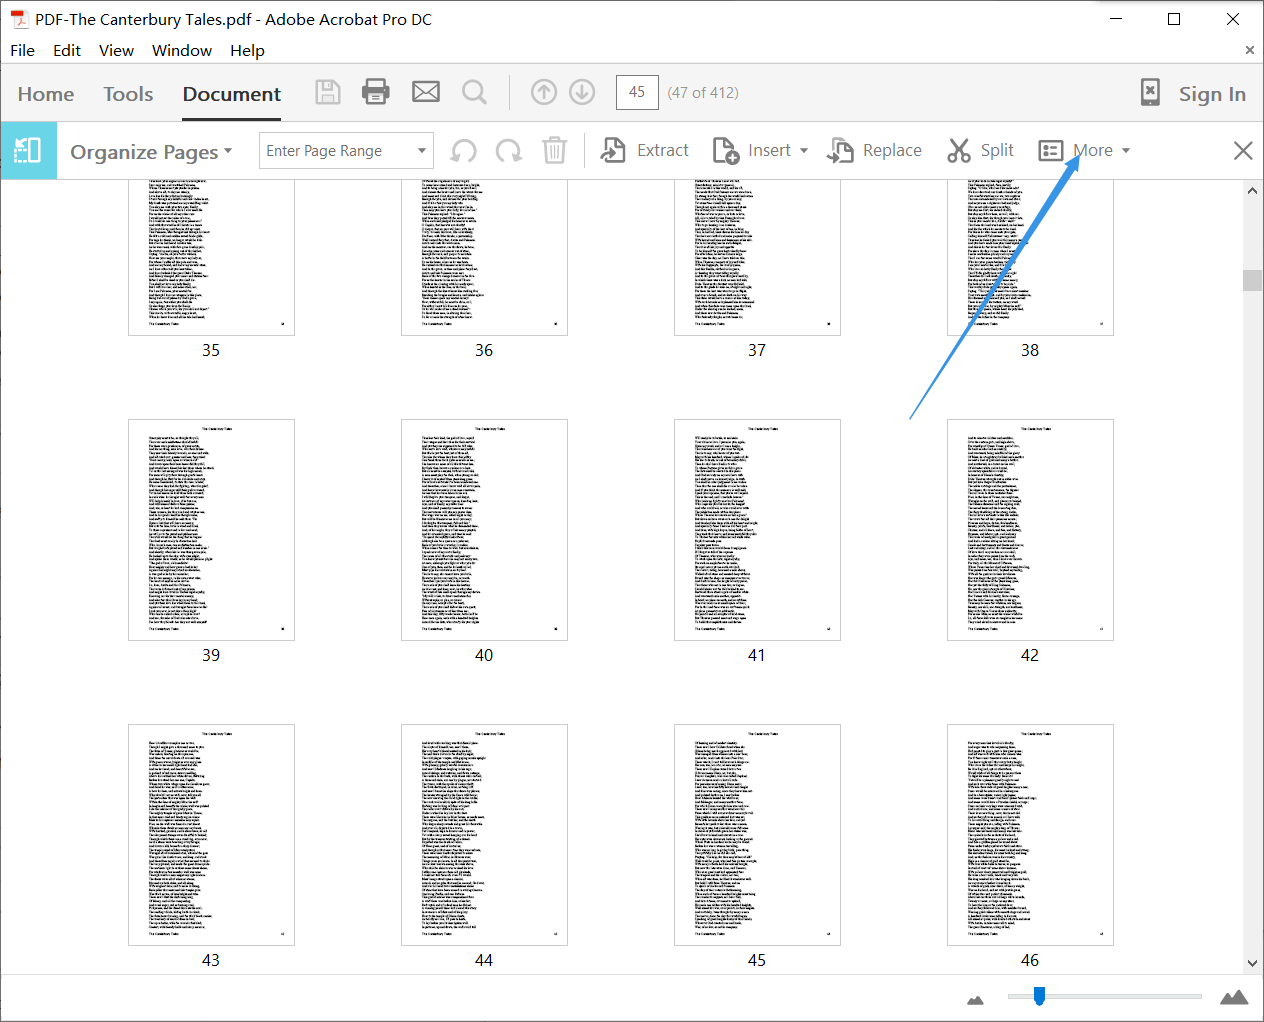
Task: Select the page 40 thumbnail
Action: pos(484,530)
